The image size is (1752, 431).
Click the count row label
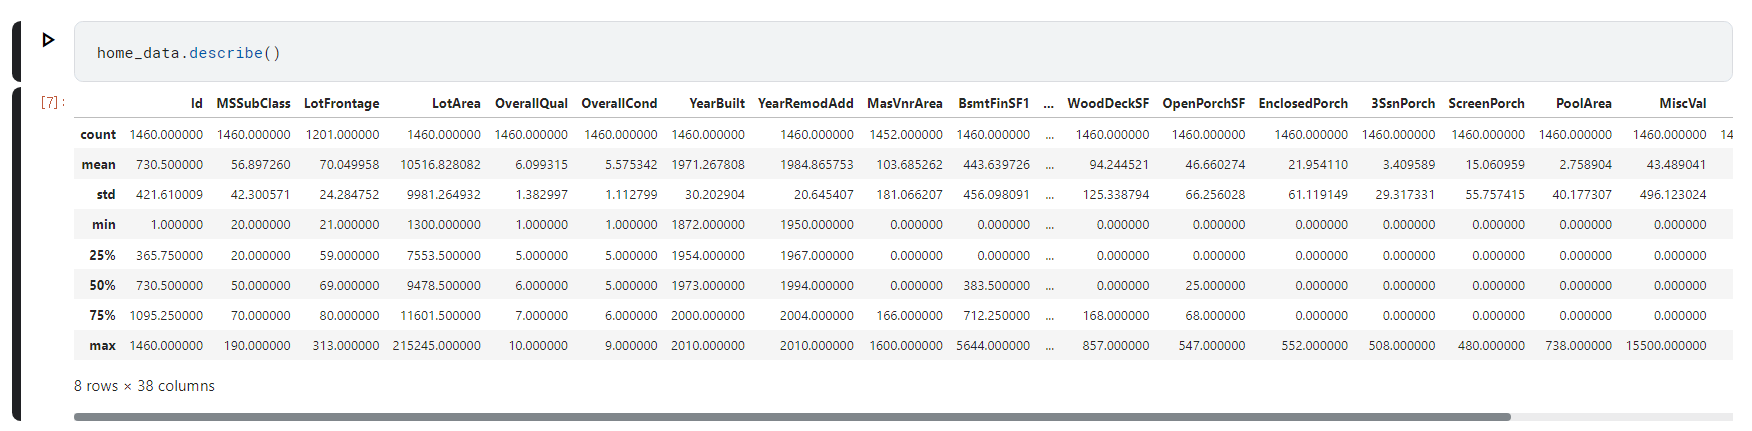[x=98, y=134]
